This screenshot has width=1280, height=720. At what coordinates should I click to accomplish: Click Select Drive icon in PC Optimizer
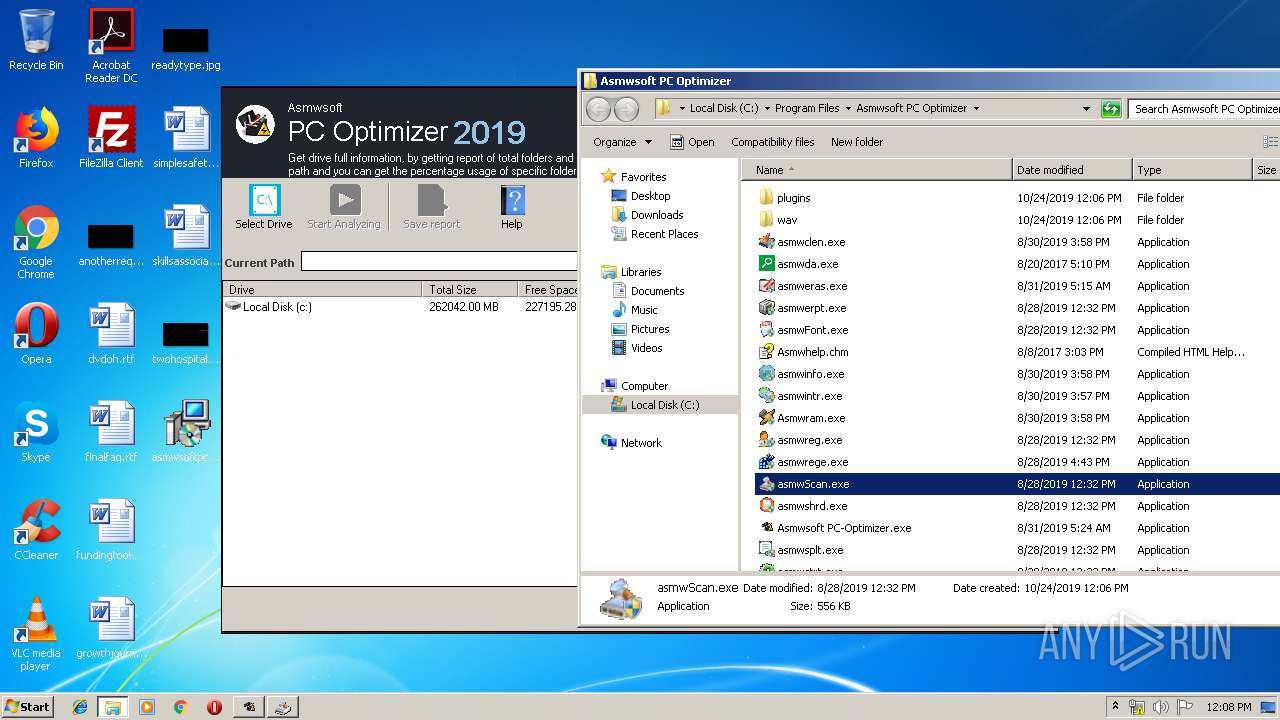[x=264, y=208]
